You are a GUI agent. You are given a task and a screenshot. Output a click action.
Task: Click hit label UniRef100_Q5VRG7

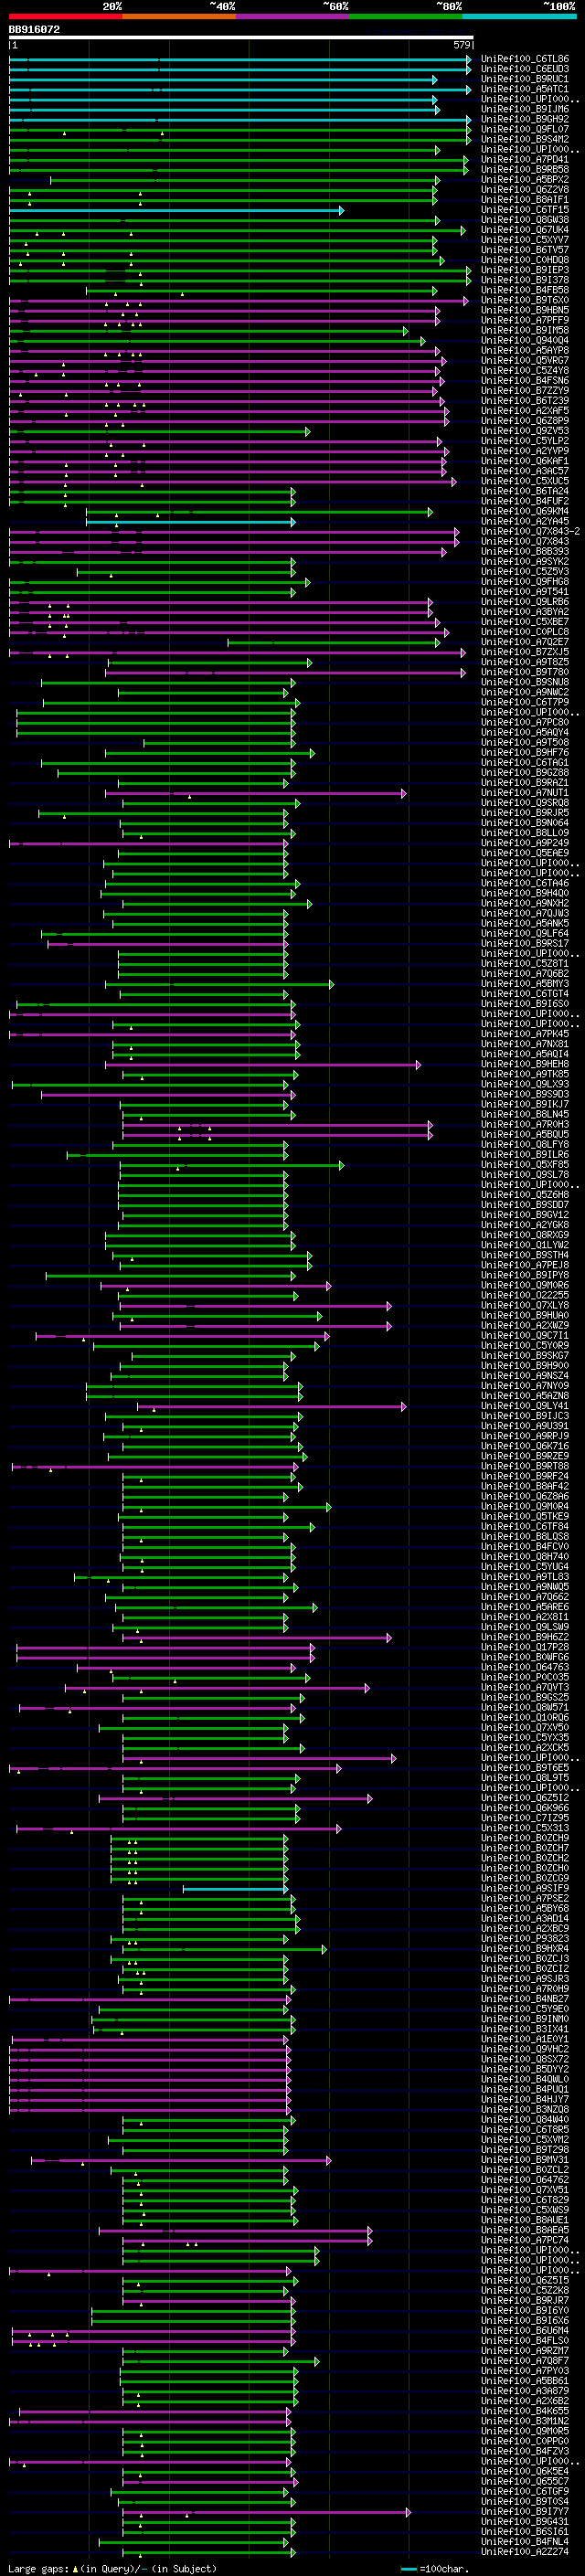(x=525, y=360)
